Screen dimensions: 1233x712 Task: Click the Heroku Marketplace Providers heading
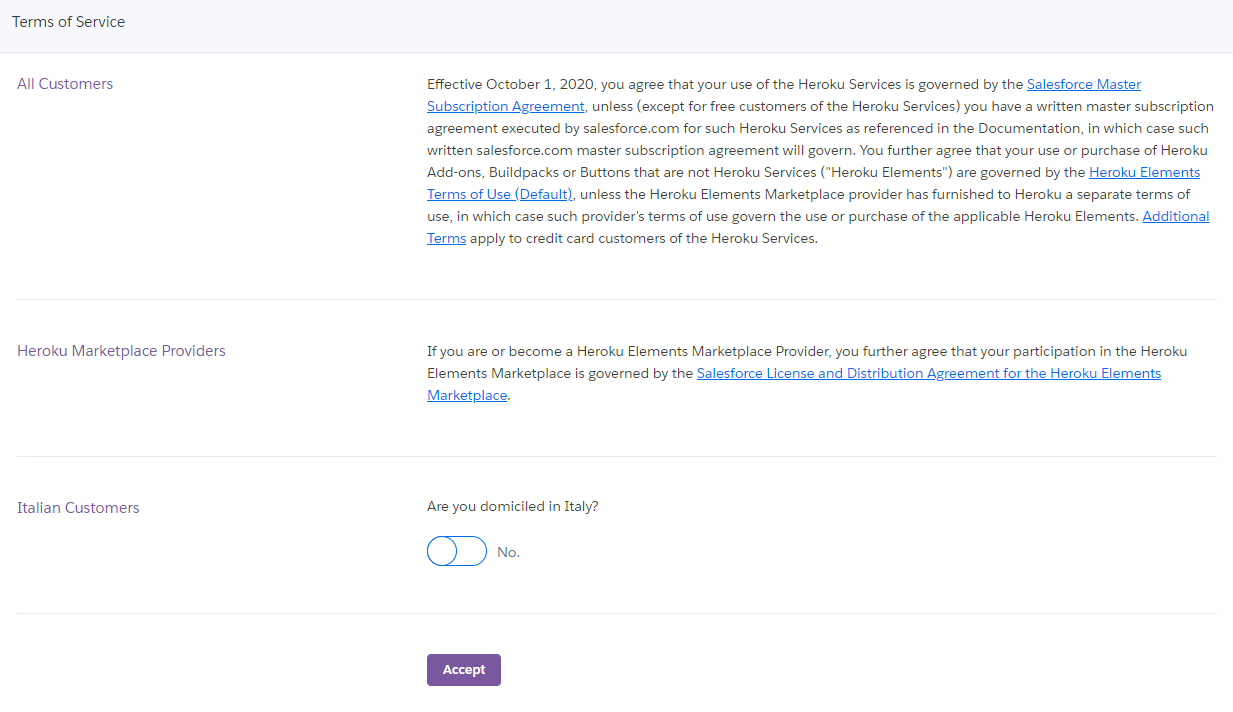[x=121, y=351]
